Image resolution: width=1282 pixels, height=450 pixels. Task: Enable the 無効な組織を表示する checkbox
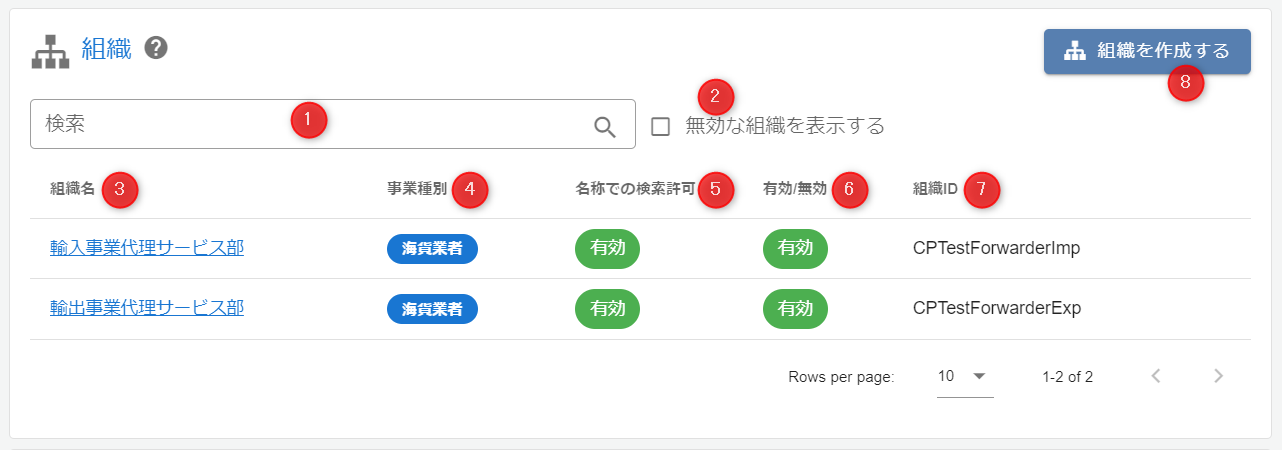(x=660, y=126)
